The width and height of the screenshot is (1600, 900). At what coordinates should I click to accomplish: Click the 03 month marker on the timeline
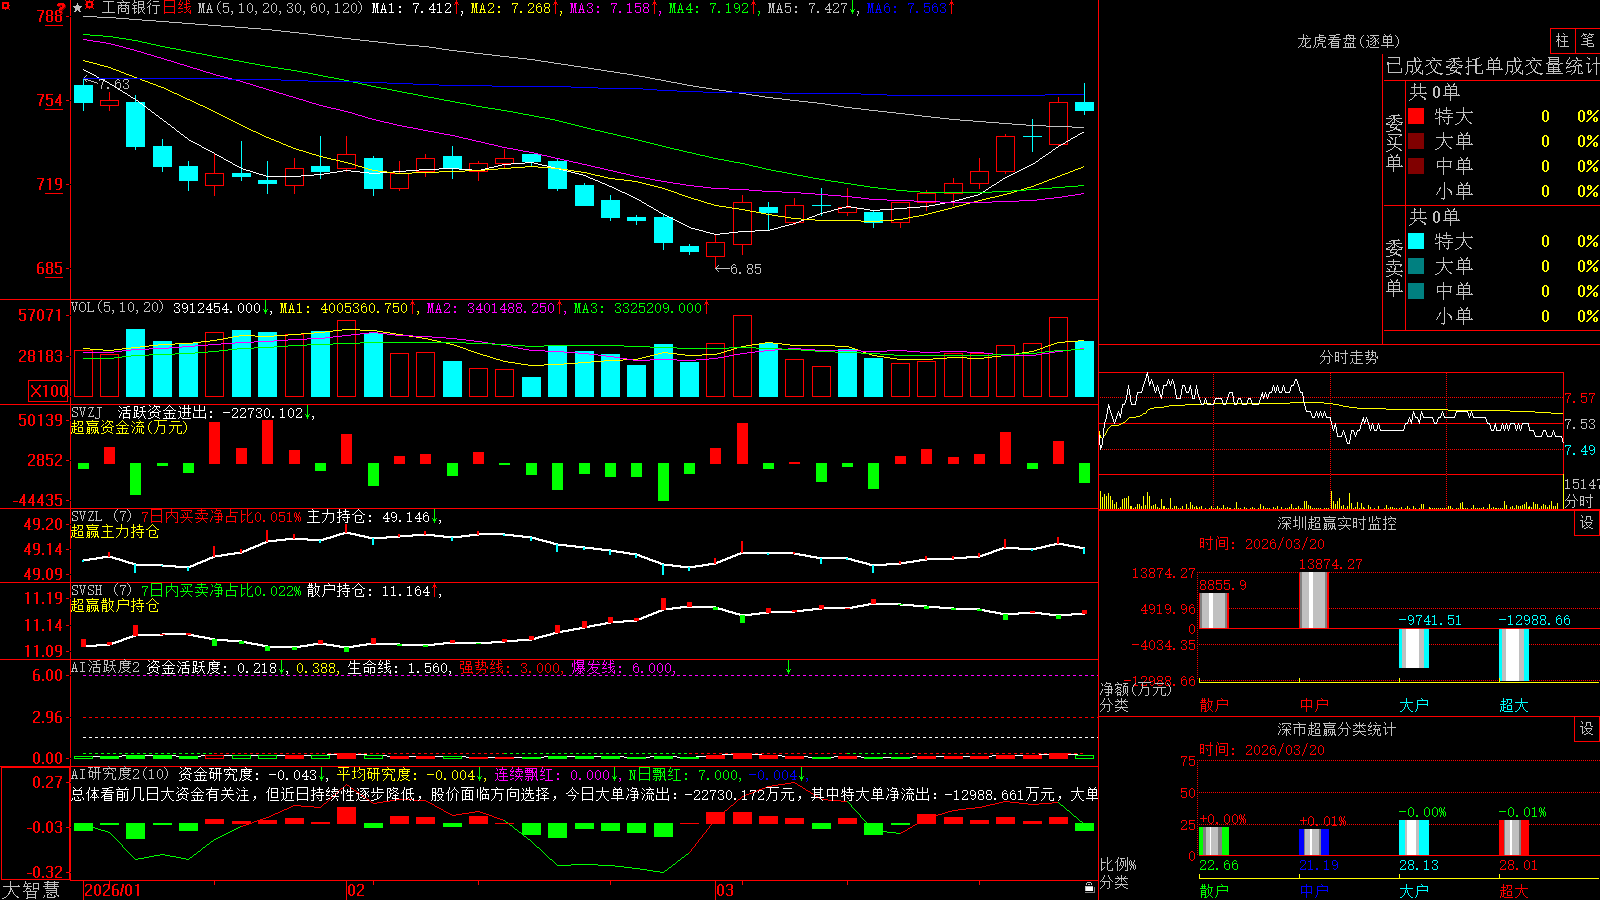click(x=725, y=890)
